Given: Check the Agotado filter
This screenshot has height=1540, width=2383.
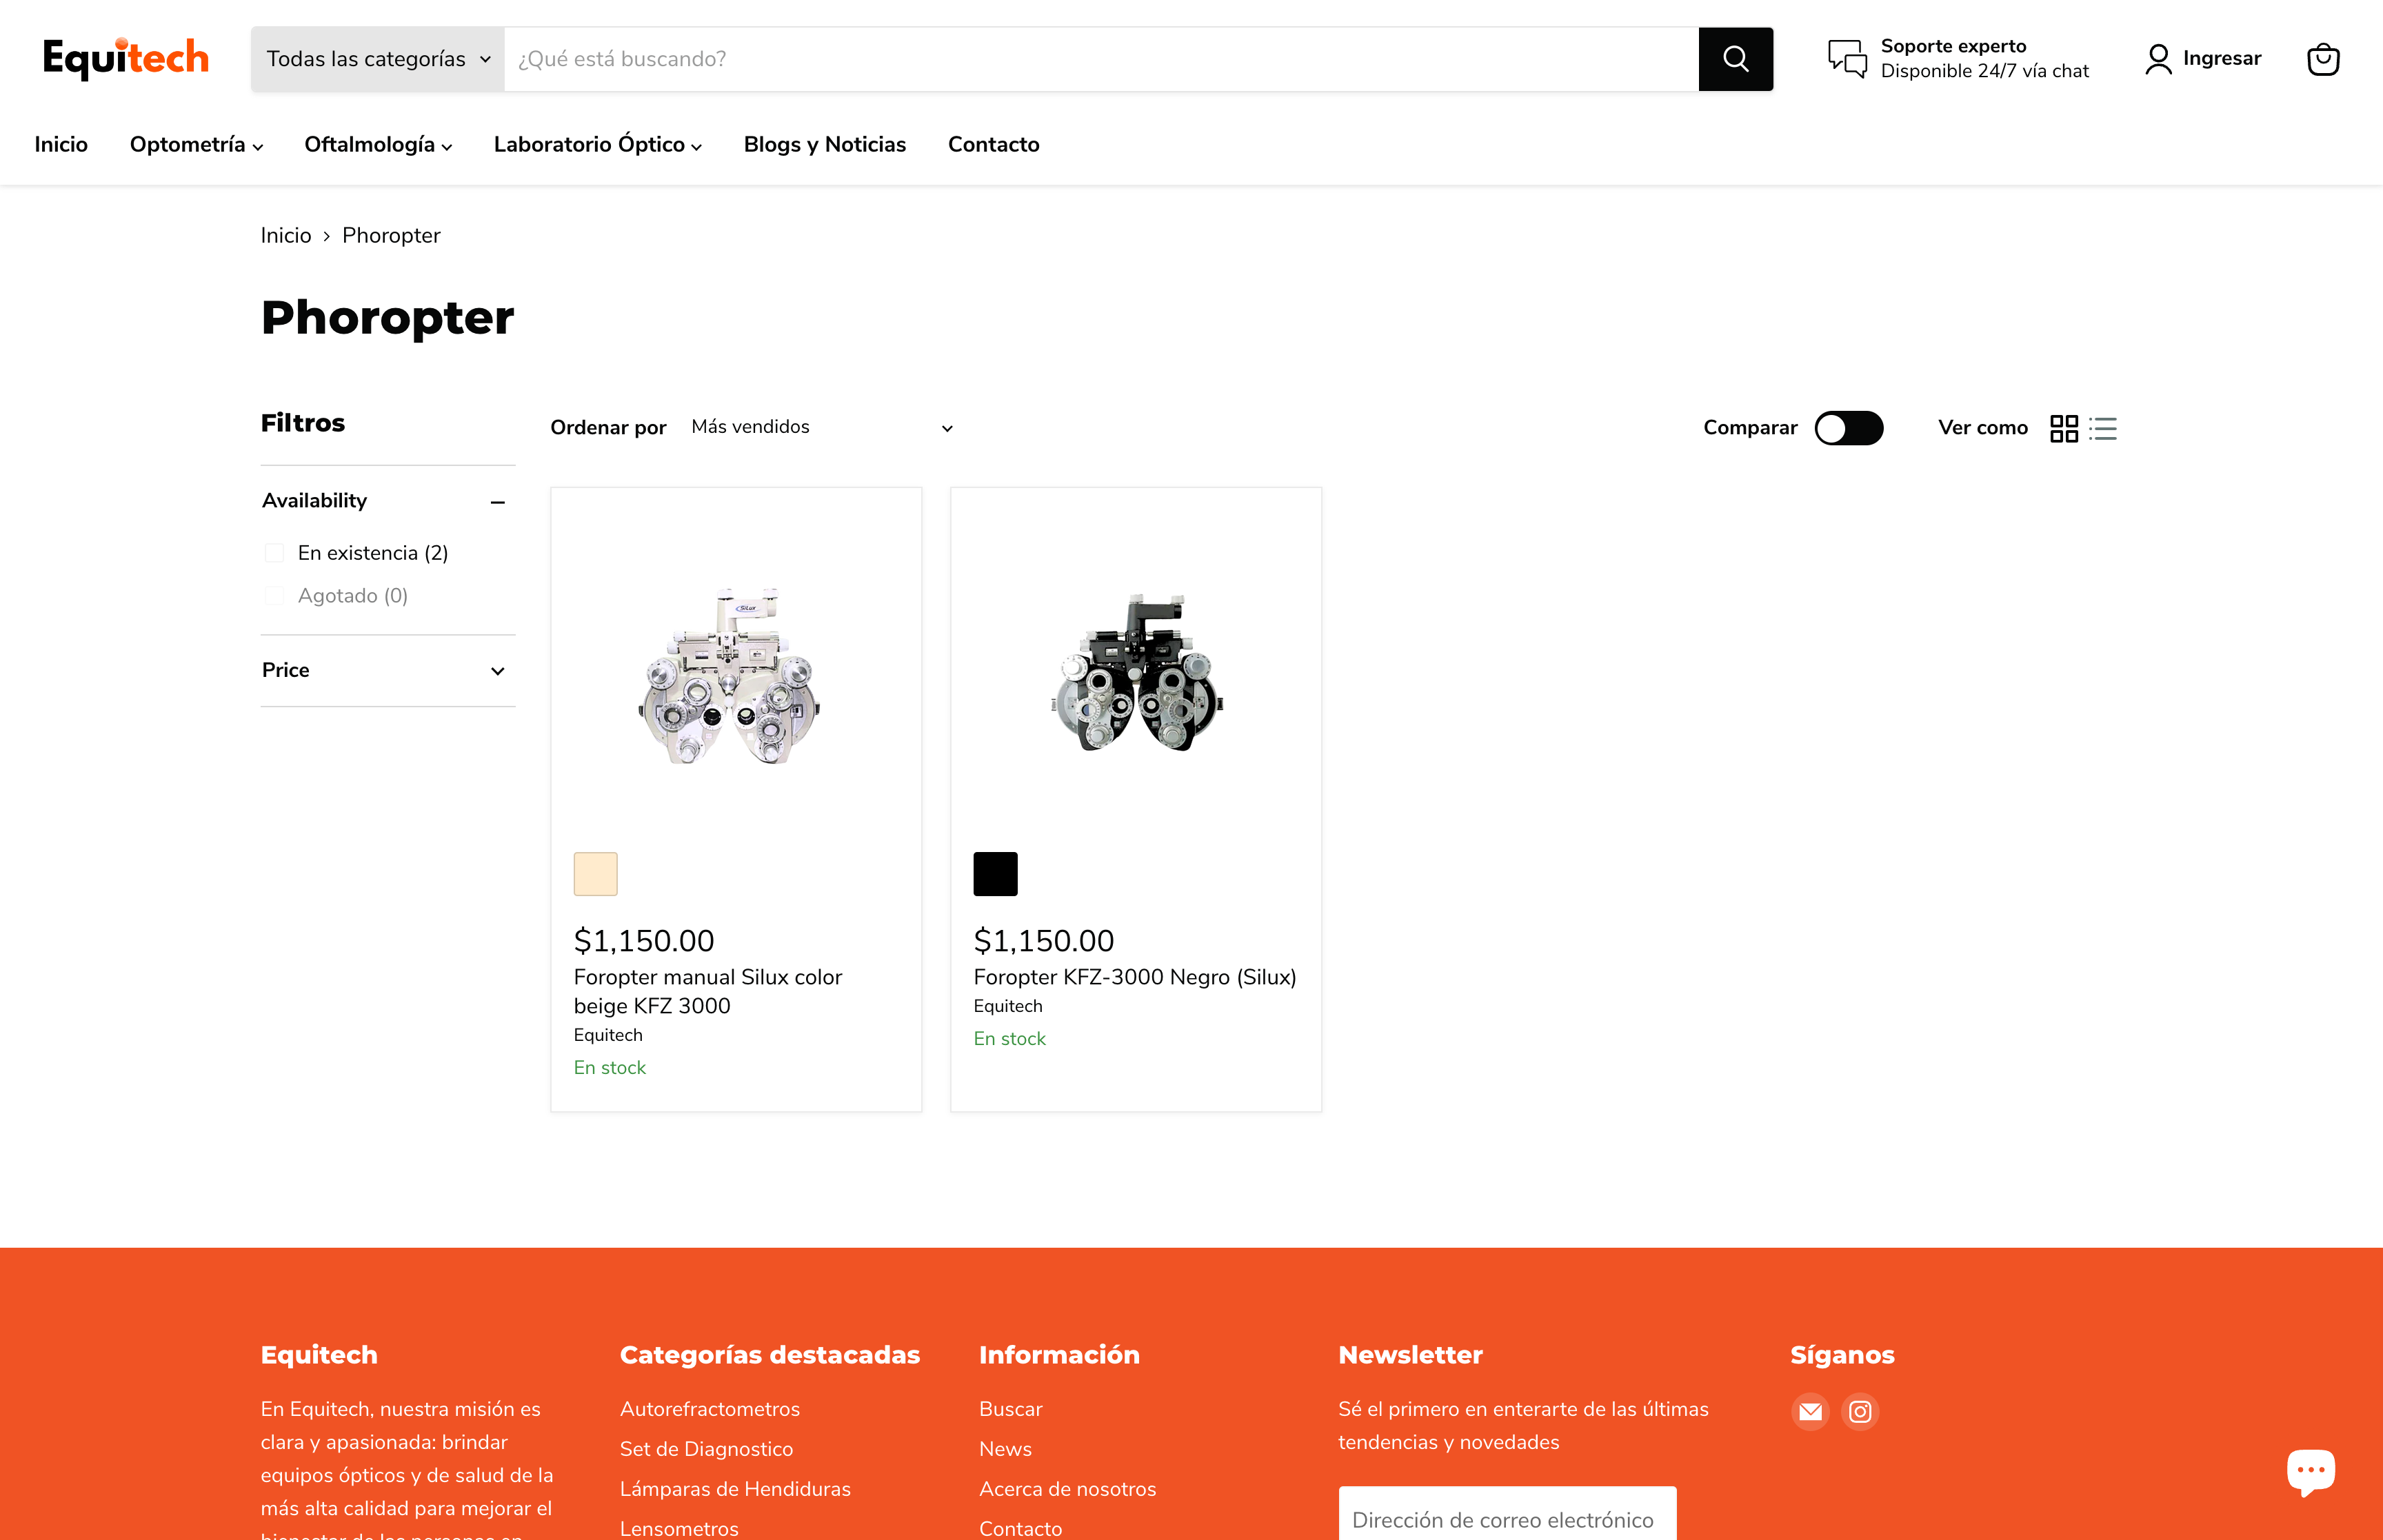Looking at the screenshot, I should 274,595.
